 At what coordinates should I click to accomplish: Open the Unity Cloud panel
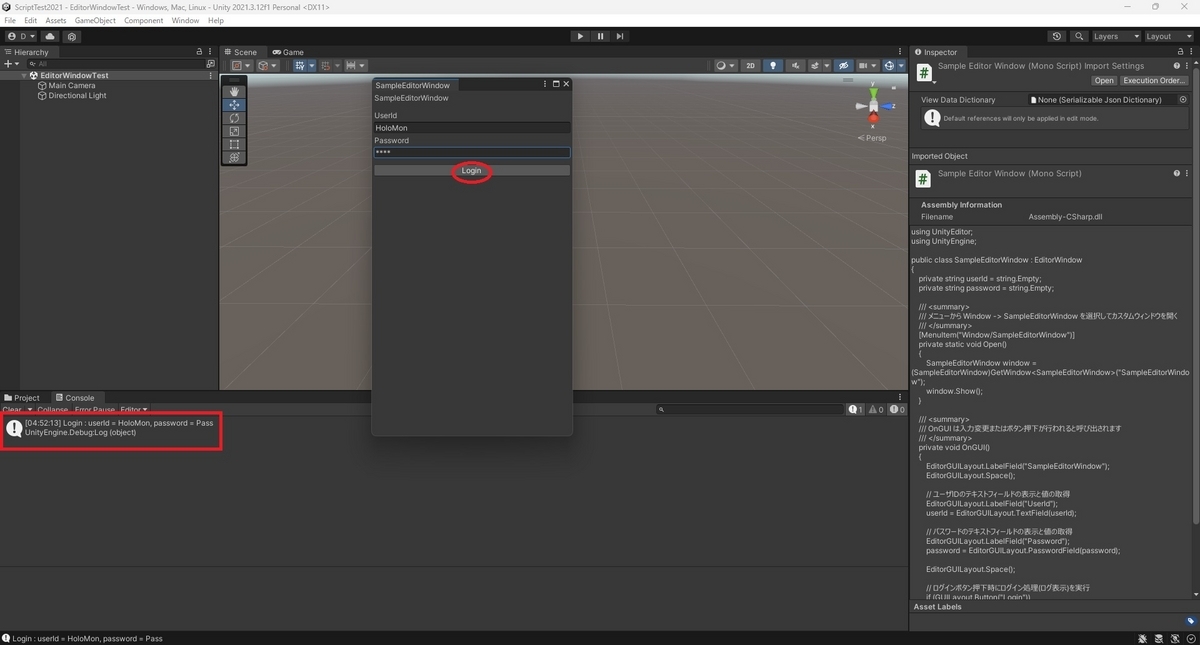(x=50, y=36)
